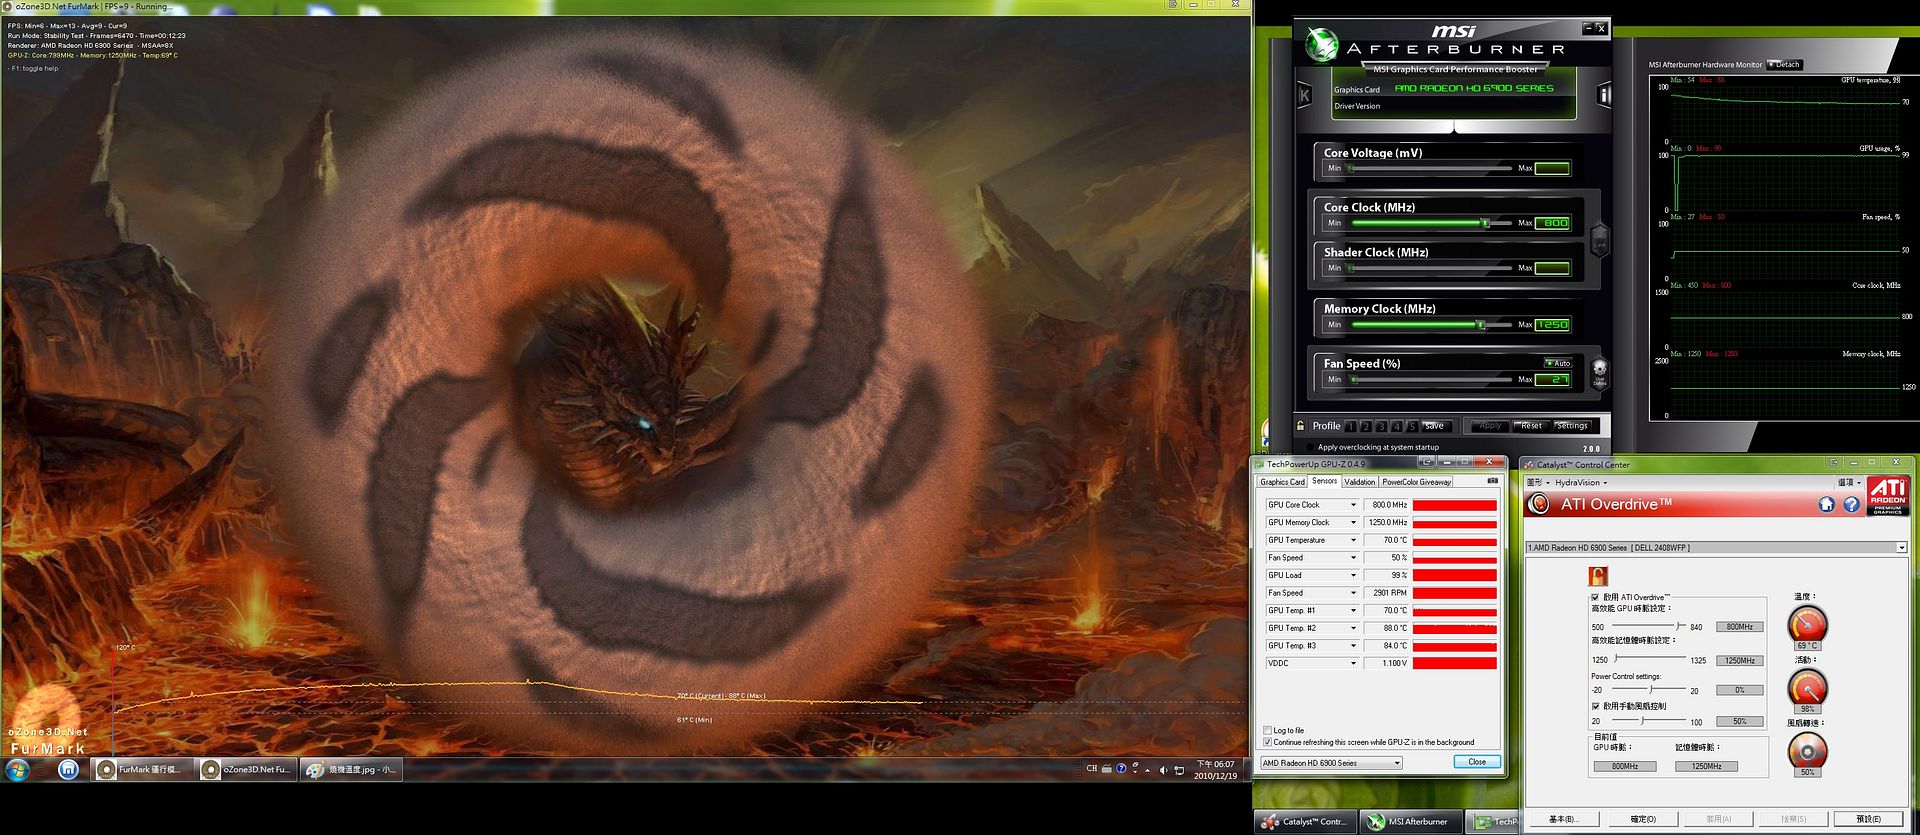This screenshot has height=835, width=1920.
Task: Select Afterburner profile slot 2
Action: point(1366,426)
